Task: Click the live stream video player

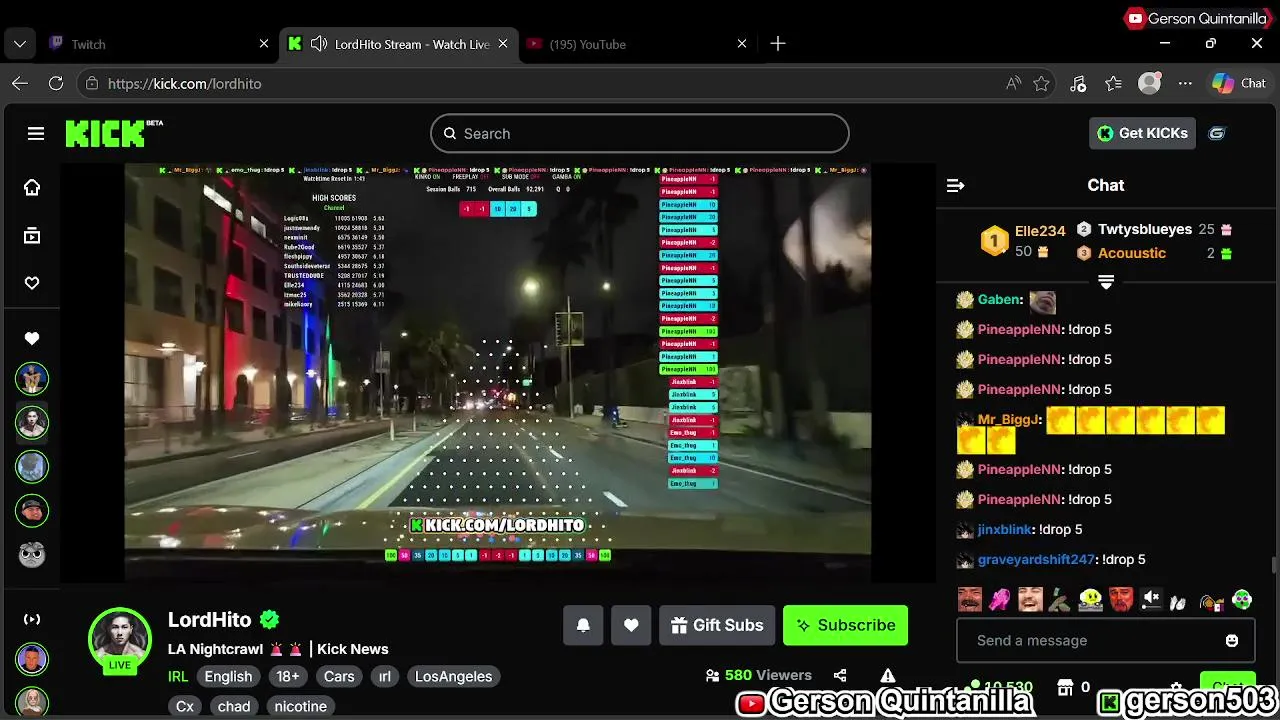Action: (x=497, y=372)
